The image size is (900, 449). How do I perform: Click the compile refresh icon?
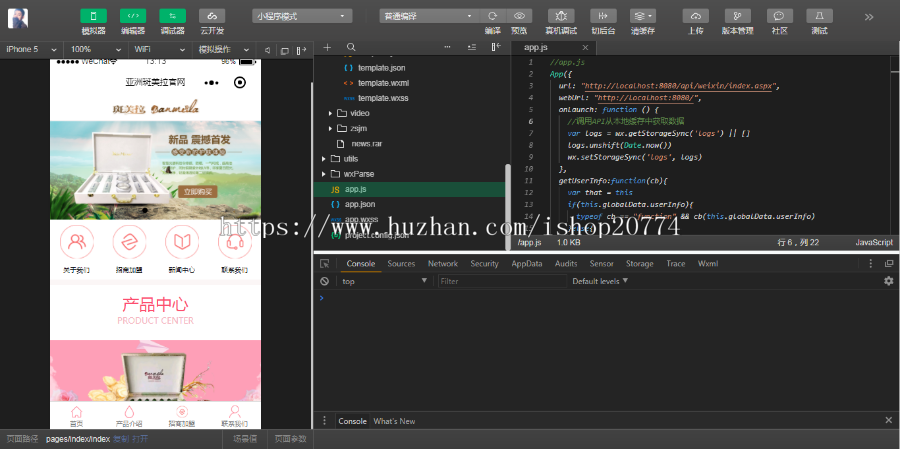point(492,16)
